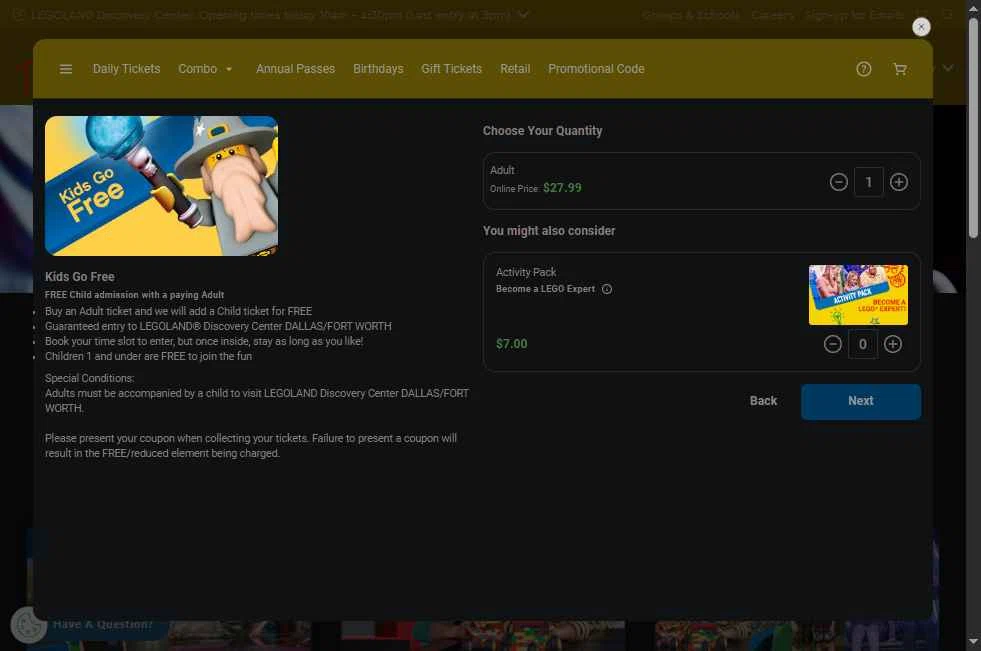981x651 pixels.
Task: Go to Annual Passes
Action: [295, 69]
